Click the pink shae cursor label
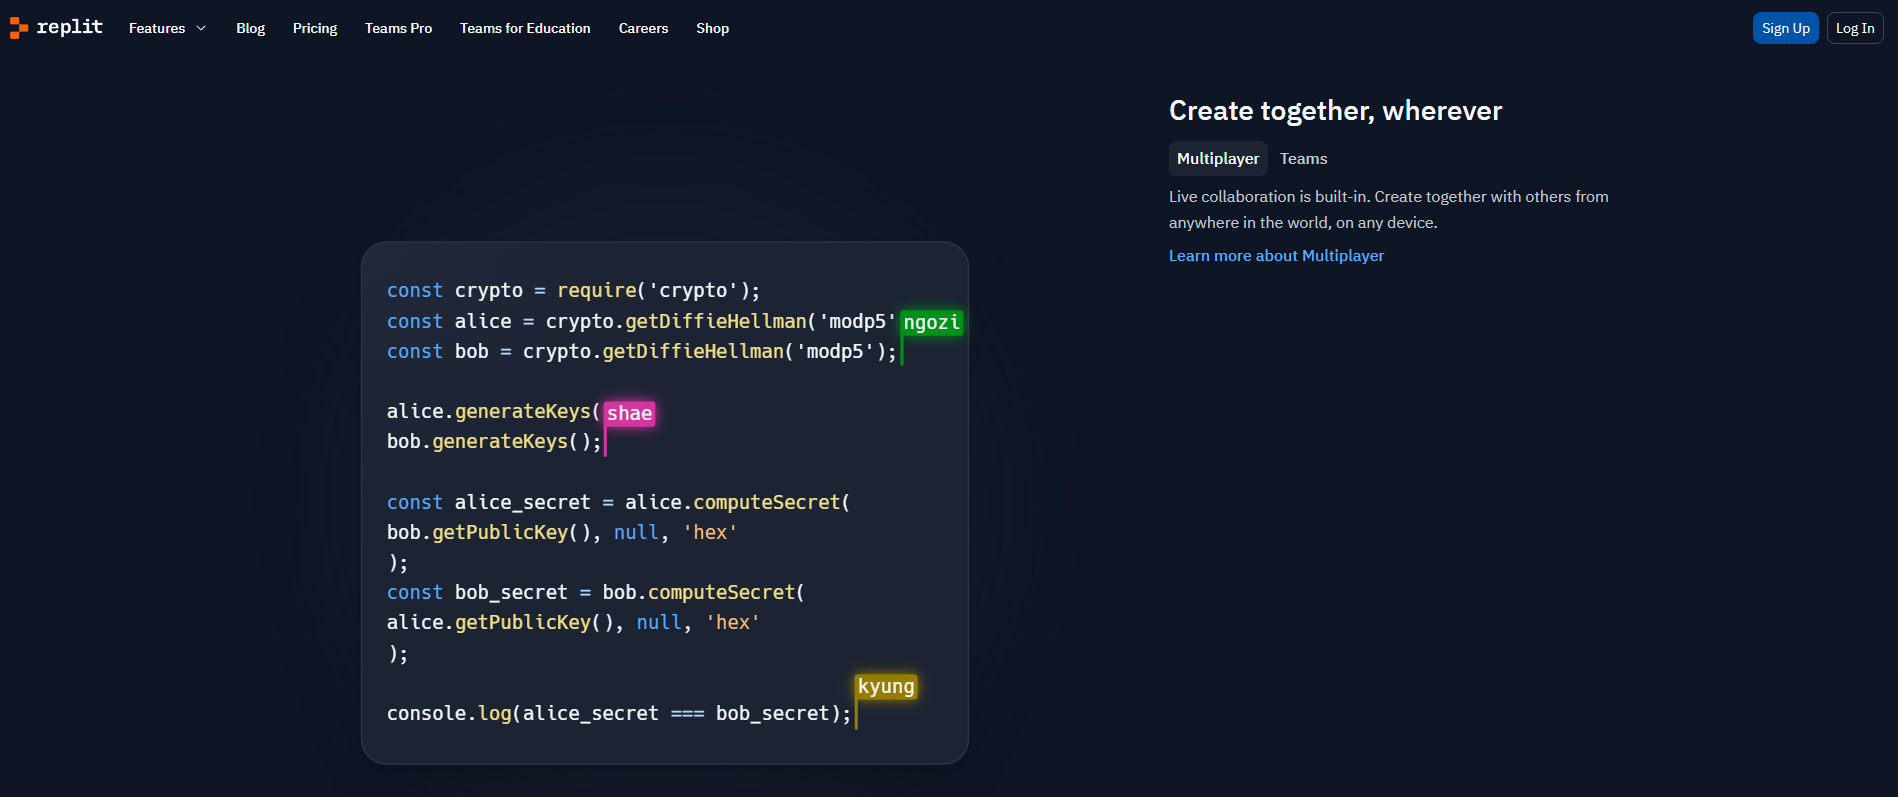The height and width of the screenshot is (797, 1898). point(629,413)
